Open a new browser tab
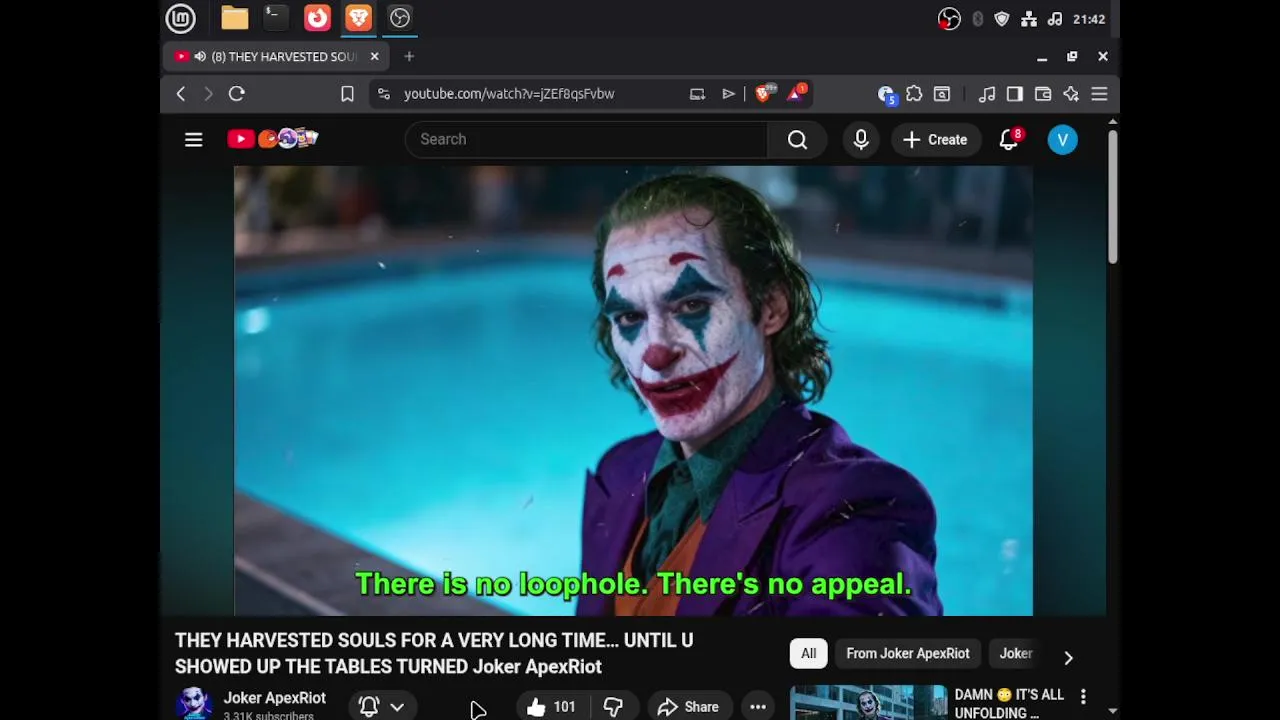The width and height of the screenshot is (1280, 720). pyautogui.click(x=409, y=57)
